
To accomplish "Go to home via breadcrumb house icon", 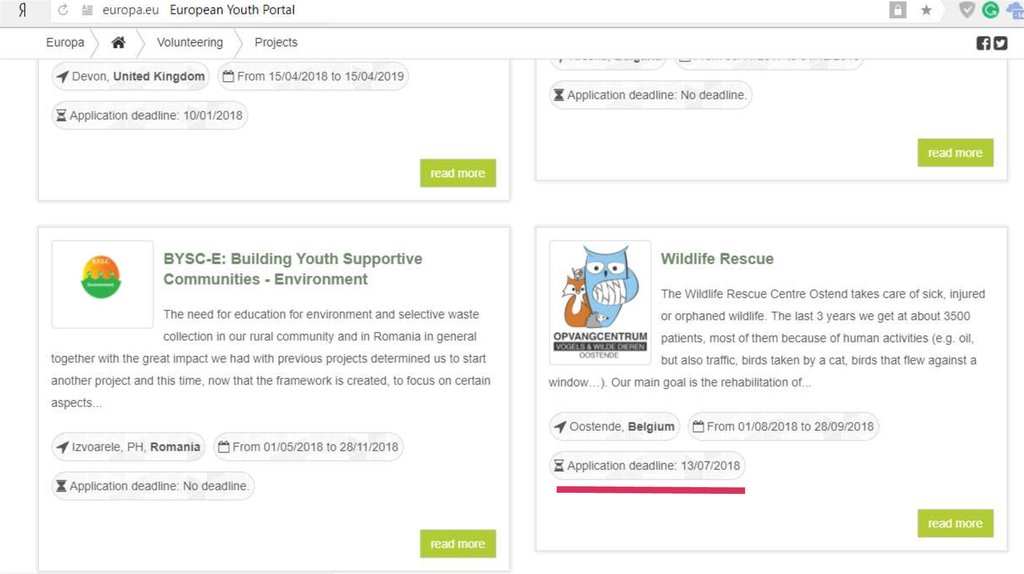I will click(118, 42).
